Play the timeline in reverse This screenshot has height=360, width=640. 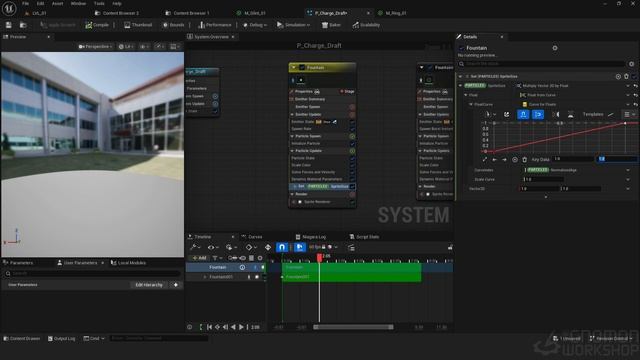(x=233, y=327)
